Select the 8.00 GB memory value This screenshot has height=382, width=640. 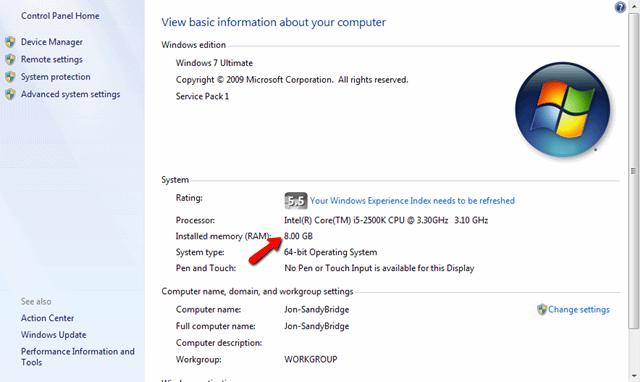[298, 236]
